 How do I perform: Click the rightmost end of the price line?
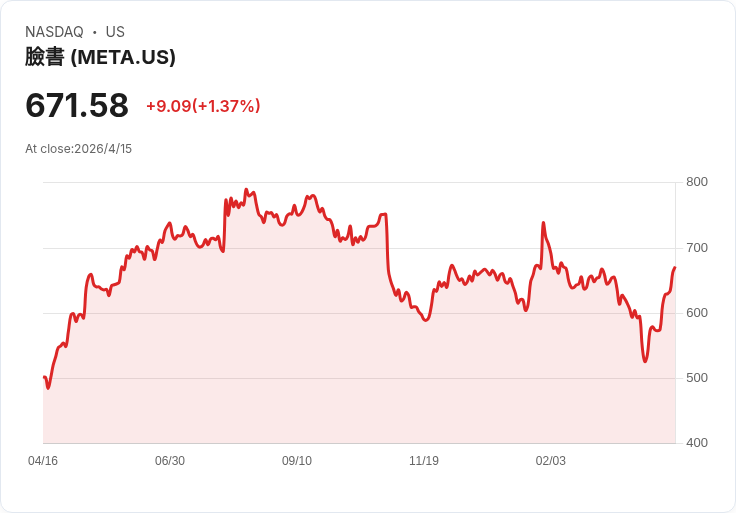coord(675,268)
